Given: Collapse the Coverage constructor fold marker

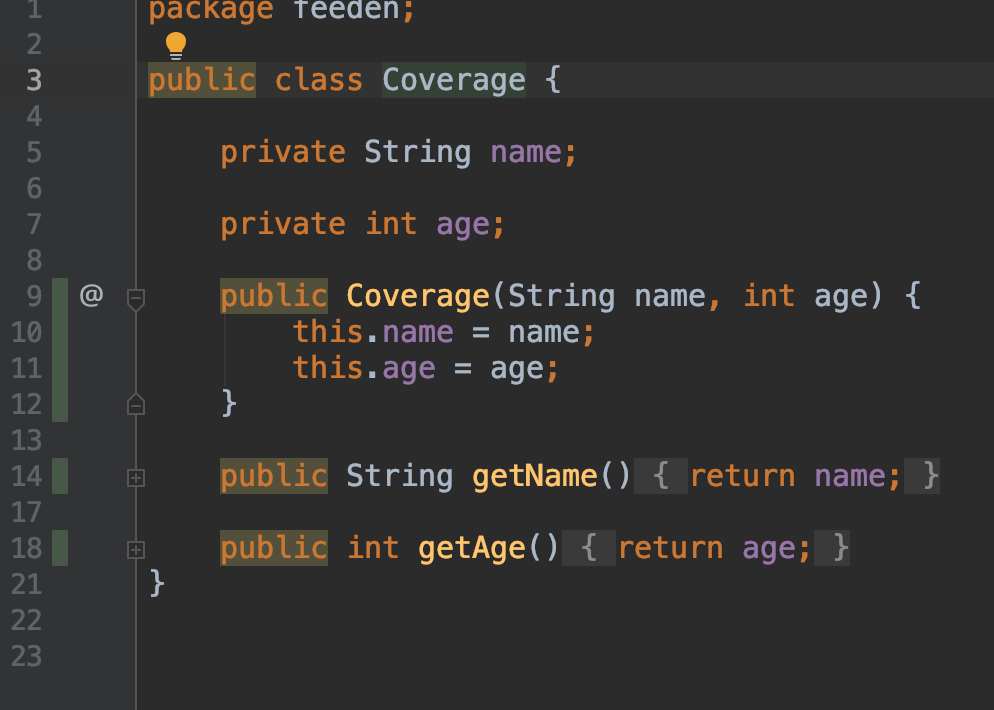Looking at the screenshot, I should click(x=136, y=299).
